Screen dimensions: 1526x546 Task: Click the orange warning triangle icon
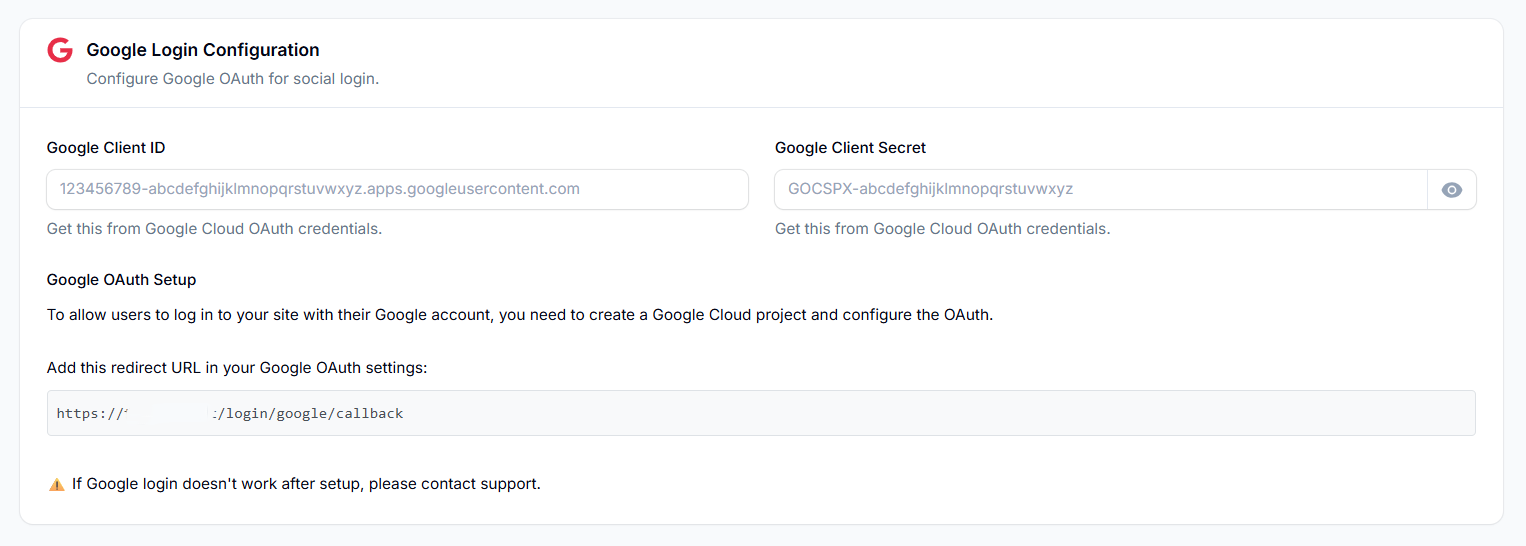pyautogui.click(x=57, y=485)
